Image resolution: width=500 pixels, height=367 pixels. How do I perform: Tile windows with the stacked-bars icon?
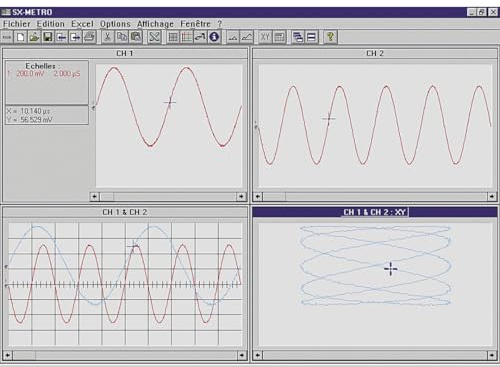(311, 37)
